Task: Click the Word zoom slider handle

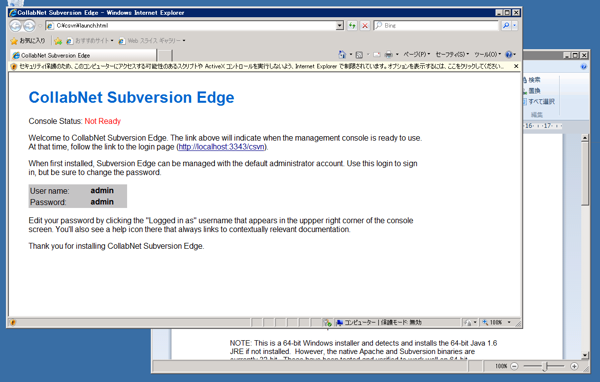Action: 544,366
